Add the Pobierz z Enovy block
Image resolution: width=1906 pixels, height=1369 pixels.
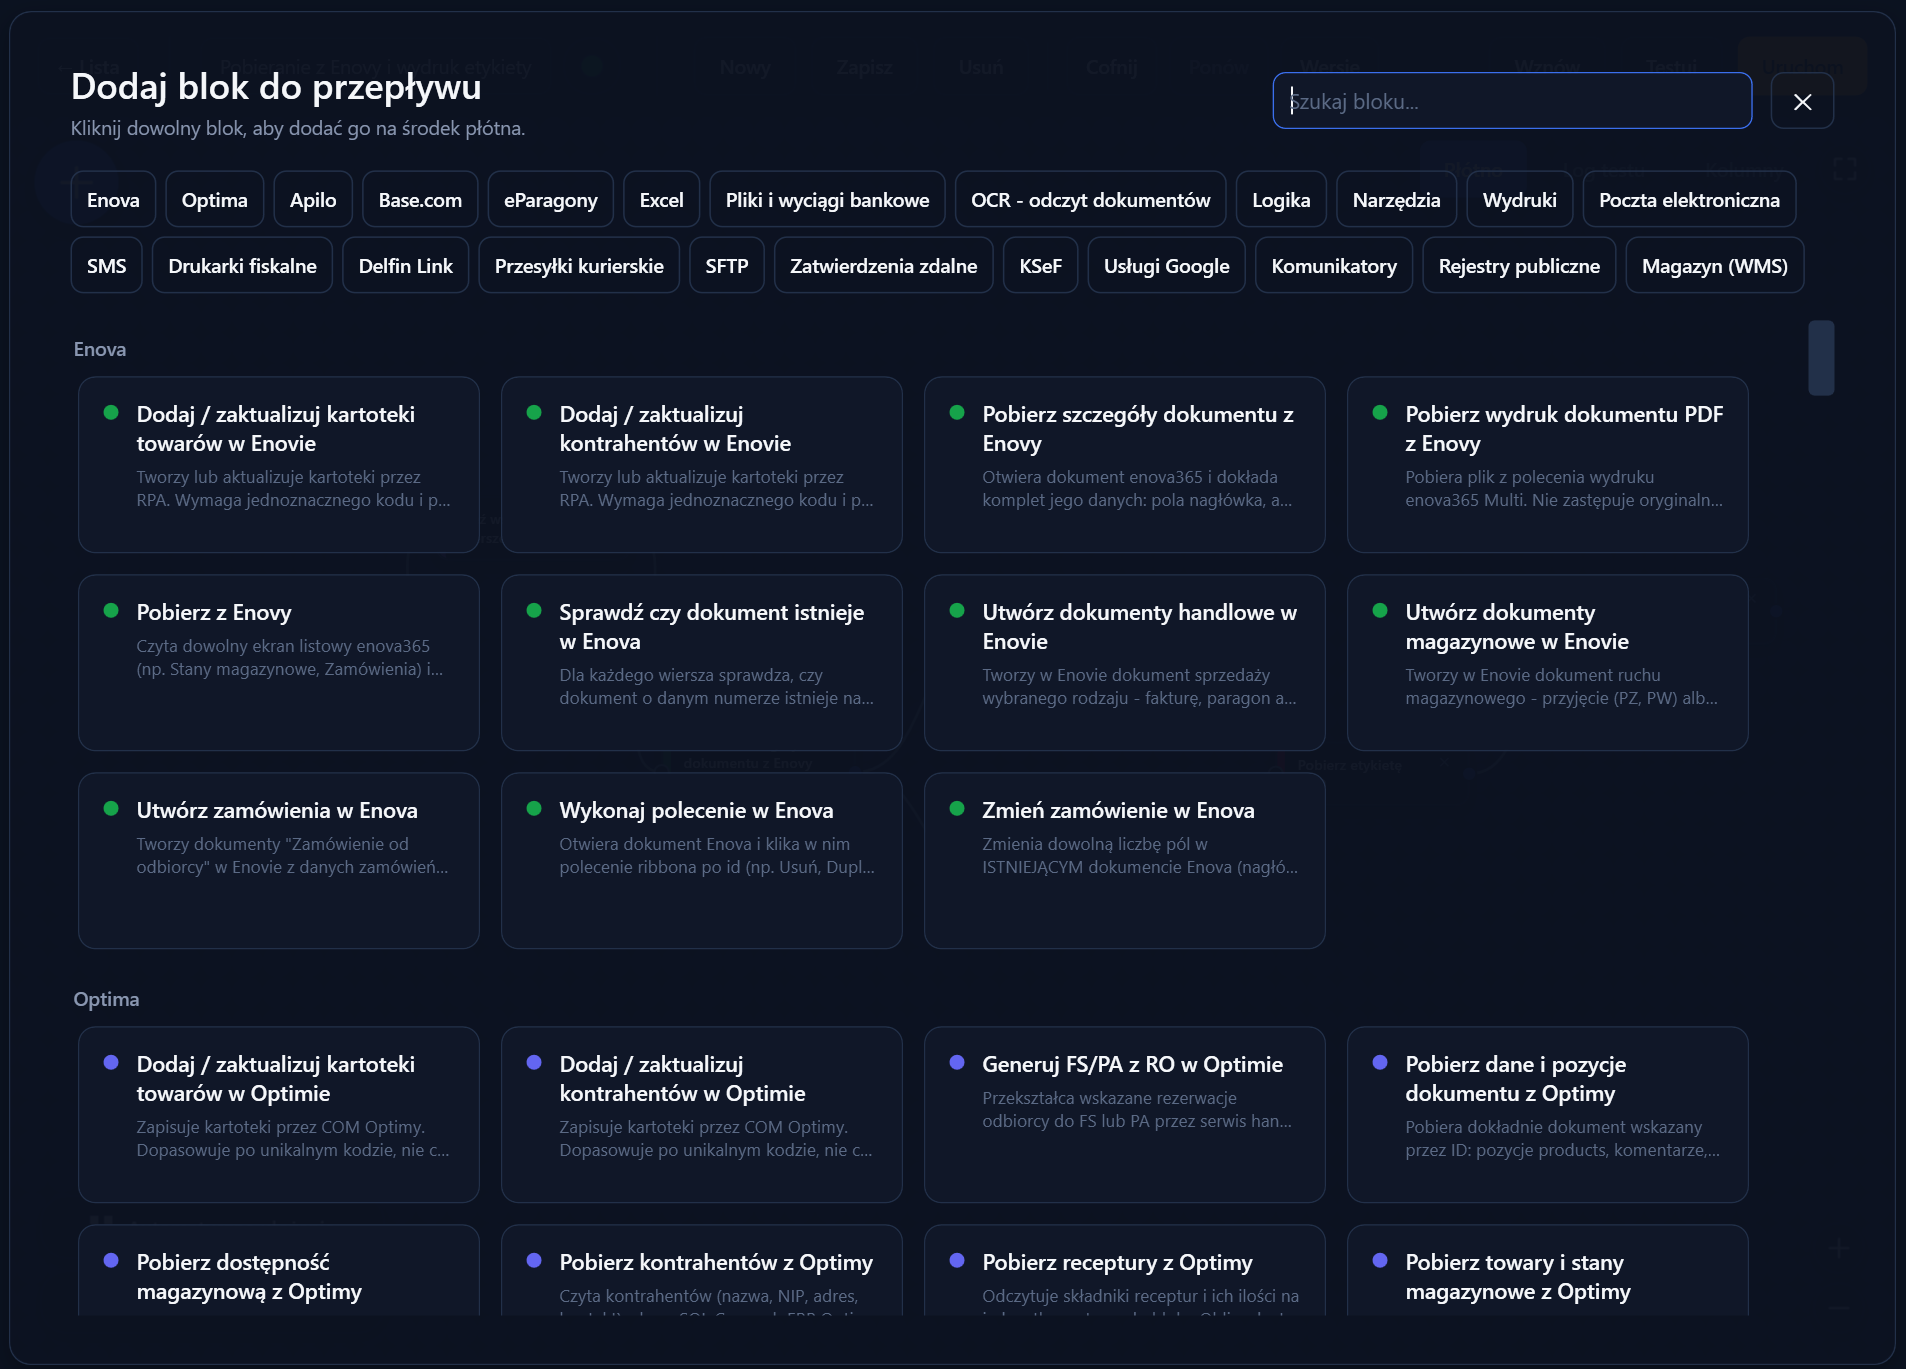coord(278,663)
